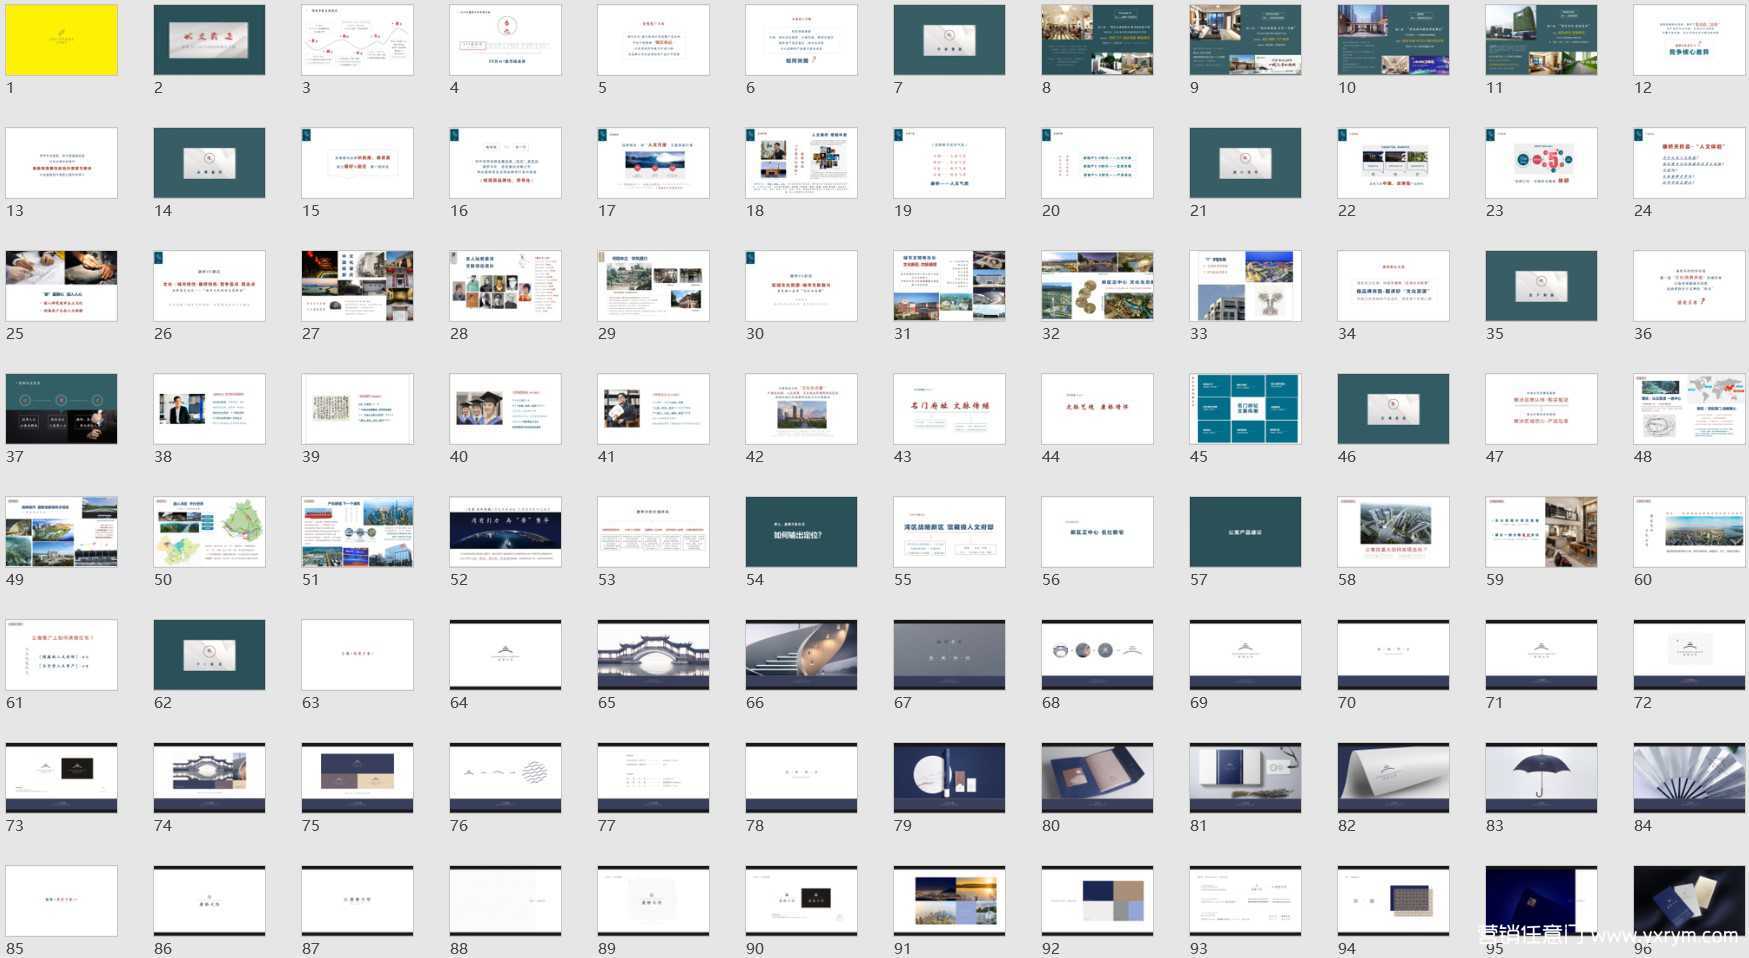
Task: Select slide 68 with circular logo icons
Action: click(1097, 655)
